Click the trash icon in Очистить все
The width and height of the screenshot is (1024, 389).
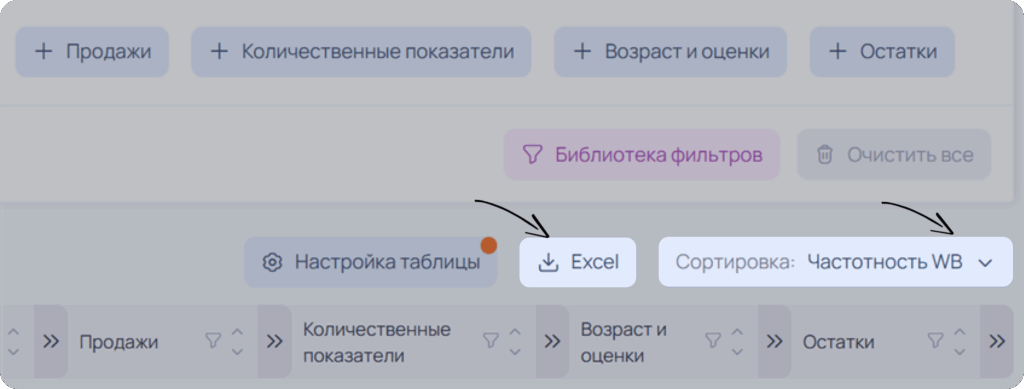click(825, 155)
